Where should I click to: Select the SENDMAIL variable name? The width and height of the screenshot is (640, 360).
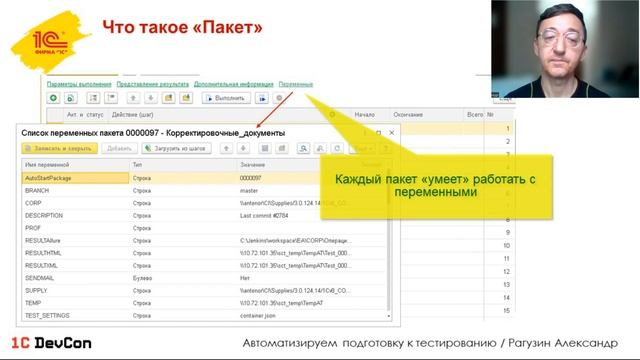click(x=39, y=278)
